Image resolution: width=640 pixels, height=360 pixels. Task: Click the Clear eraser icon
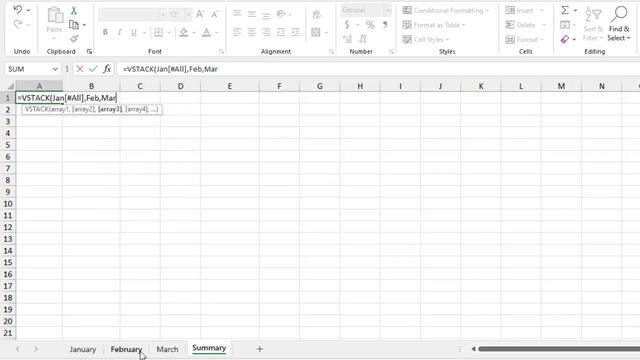click(565, 39)
